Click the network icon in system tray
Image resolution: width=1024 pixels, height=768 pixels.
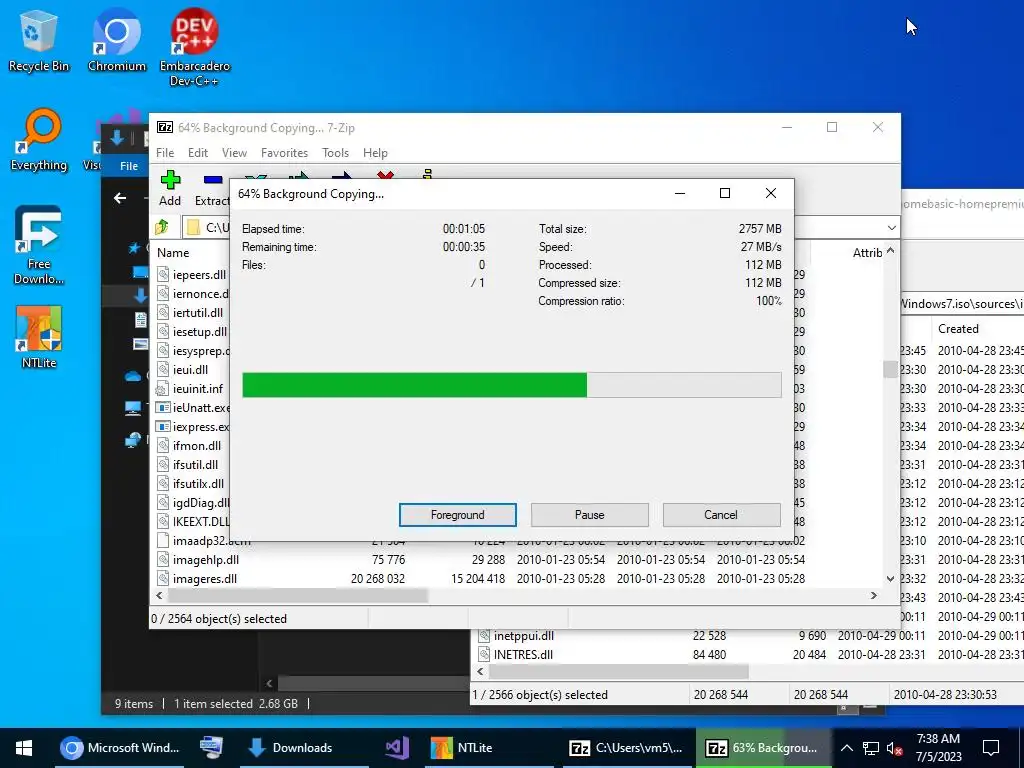tap(871, 748)
